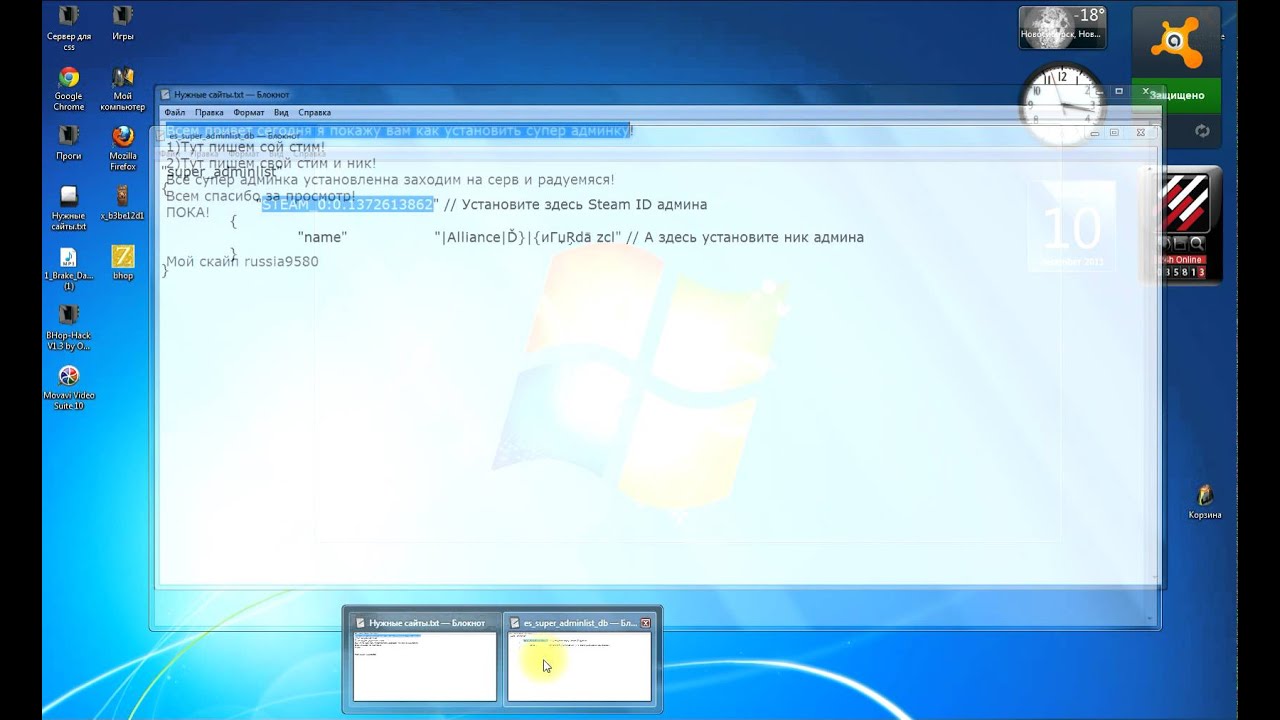Open the Формат menu in Notepad
The width and height of the screenshot is (1280, 720).
pos(249,112)
